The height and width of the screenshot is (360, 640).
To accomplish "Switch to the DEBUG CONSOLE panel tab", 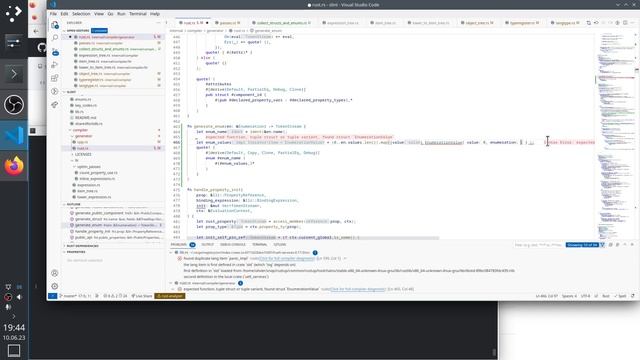I will [x=233, y=244].
